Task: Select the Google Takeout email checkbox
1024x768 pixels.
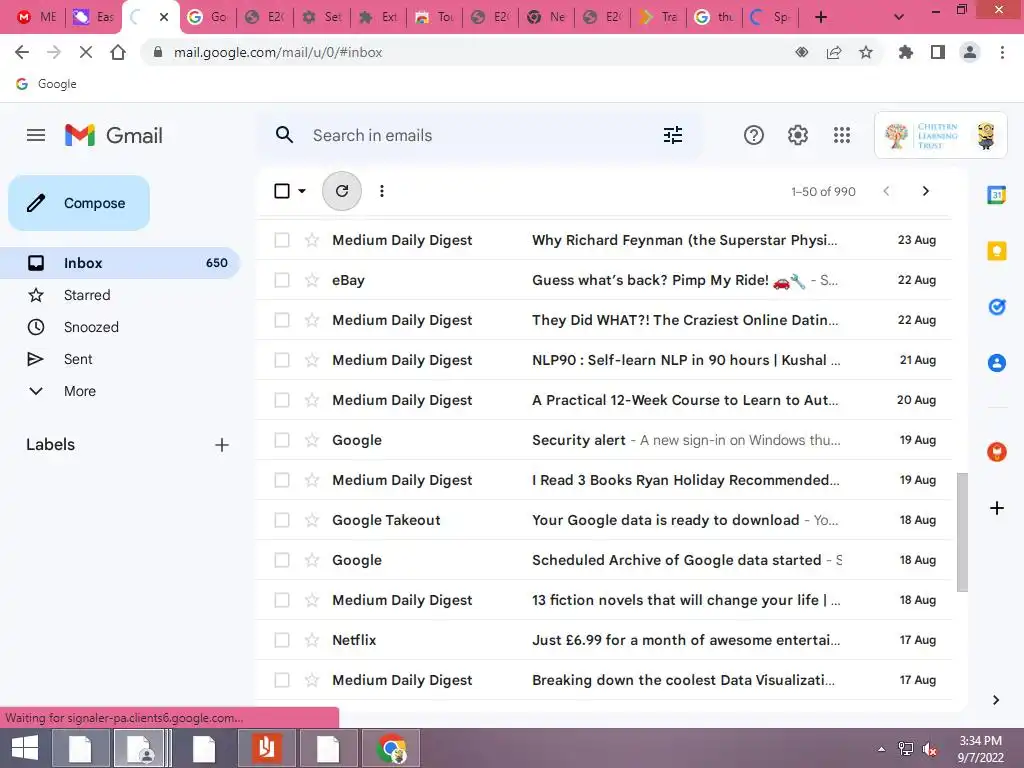Action: (281, 520)
